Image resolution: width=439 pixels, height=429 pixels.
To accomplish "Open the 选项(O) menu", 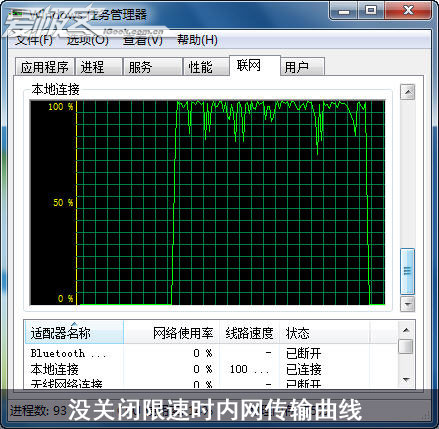I will (87, 40).
